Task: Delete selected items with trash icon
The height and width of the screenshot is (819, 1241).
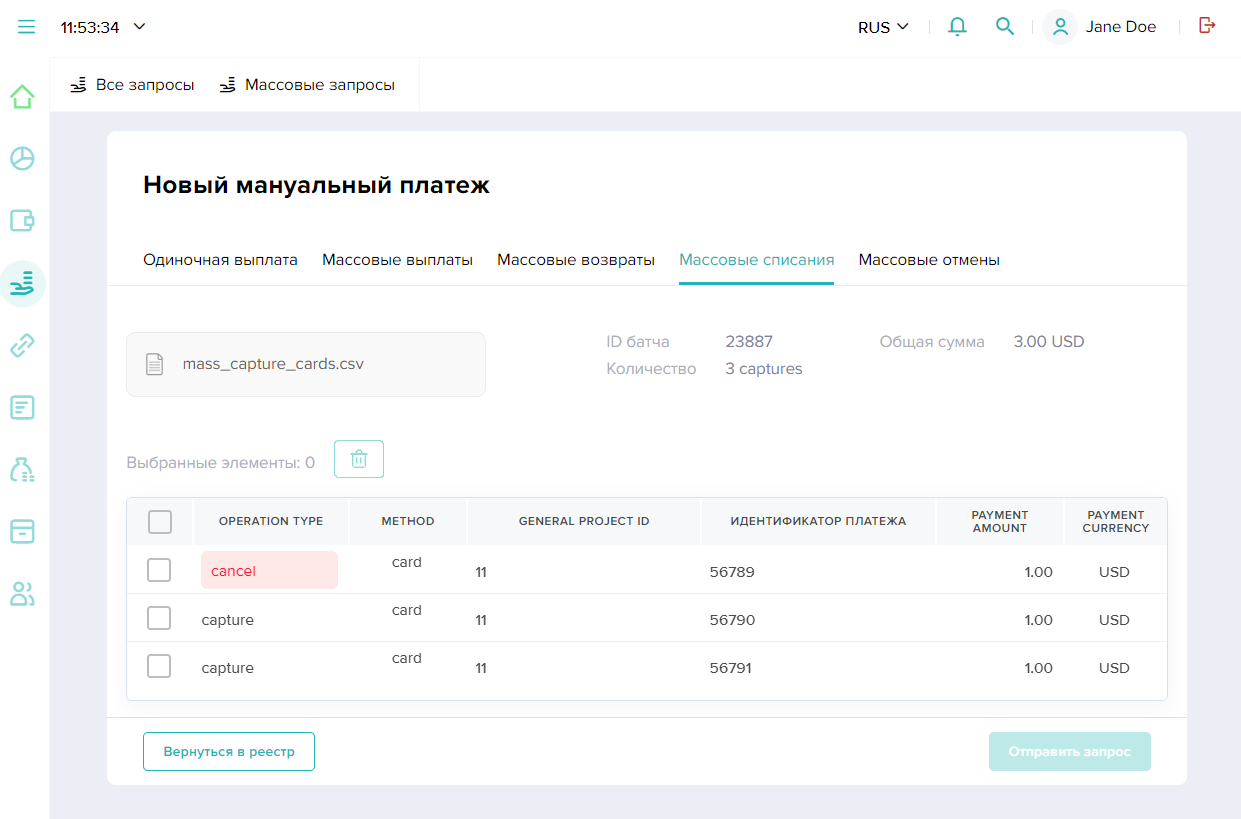Action: (359, 459)
